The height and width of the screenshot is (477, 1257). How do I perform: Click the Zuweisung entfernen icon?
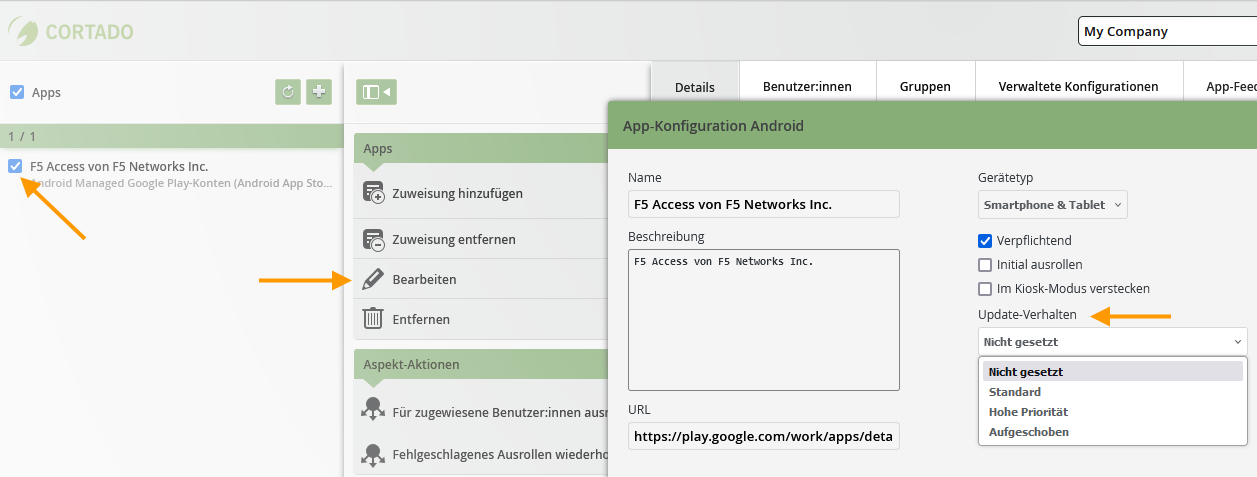373,240
